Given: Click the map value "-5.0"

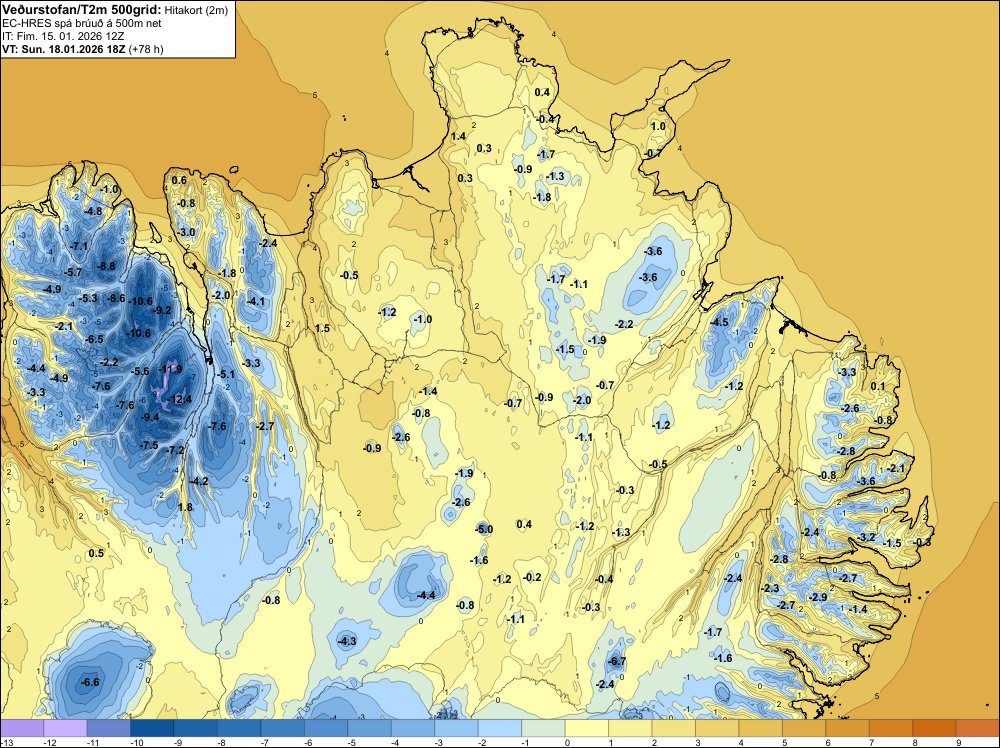Looking at the screenshot, I should click(x=484, y=529).
